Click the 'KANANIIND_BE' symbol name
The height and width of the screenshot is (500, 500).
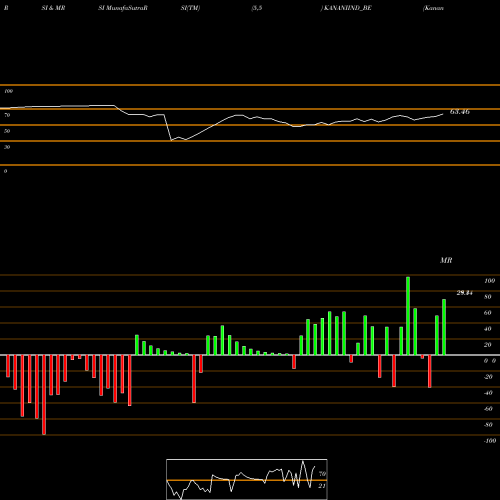[x=348, y=8]
